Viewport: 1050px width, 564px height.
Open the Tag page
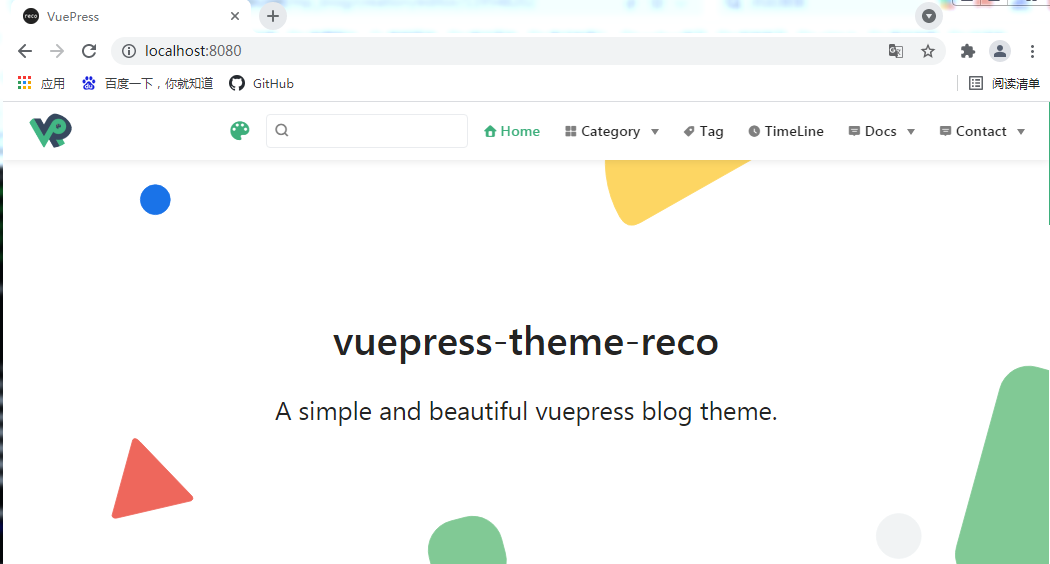(703, 131)
